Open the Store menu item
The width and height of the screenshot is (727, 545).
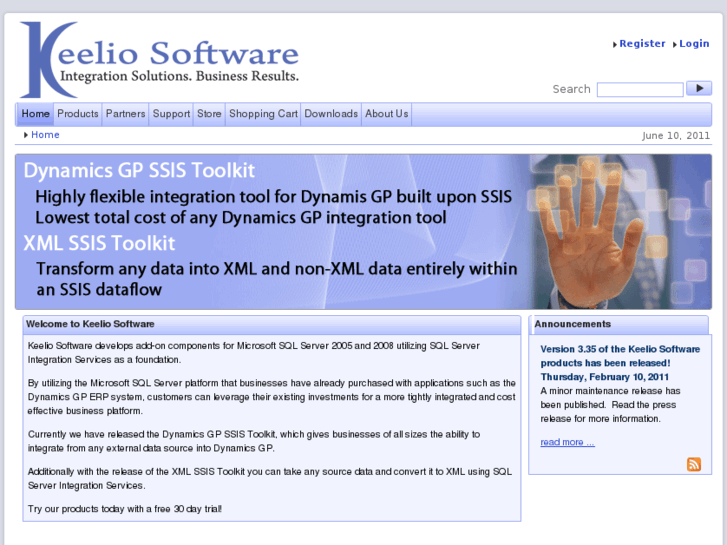pos(209,114)
